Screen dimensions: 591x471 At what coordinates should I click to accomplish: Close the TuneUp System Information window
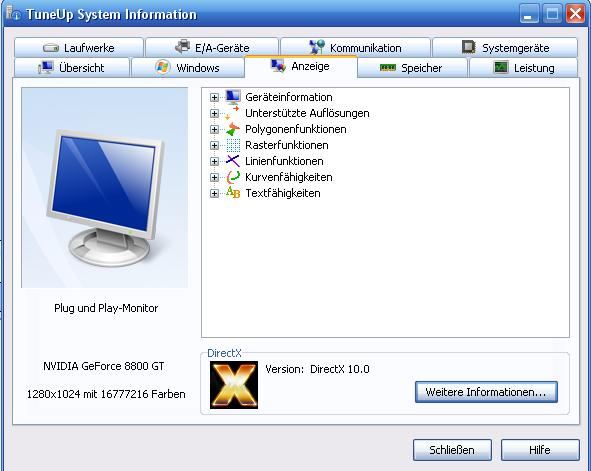click(576, 14)
